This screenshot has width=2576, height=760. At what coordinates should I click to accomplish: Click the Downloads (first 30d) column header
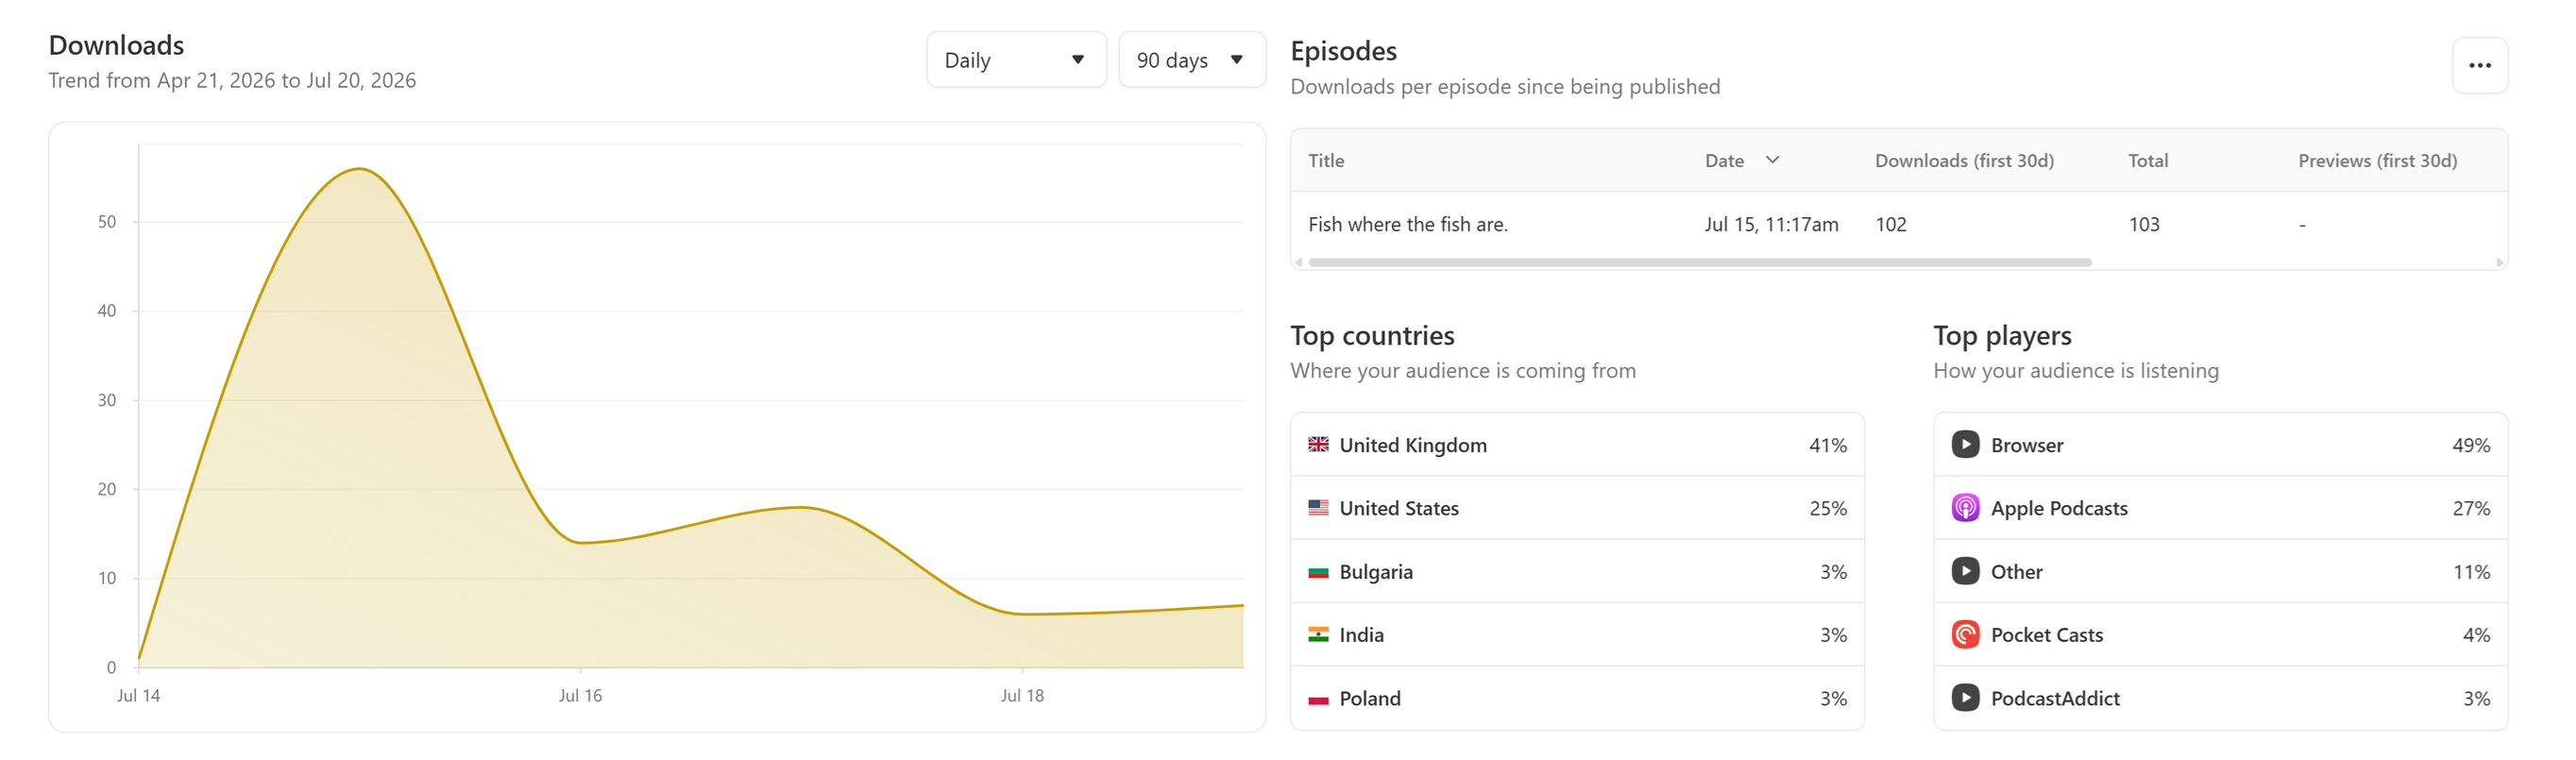(1964, 161)
